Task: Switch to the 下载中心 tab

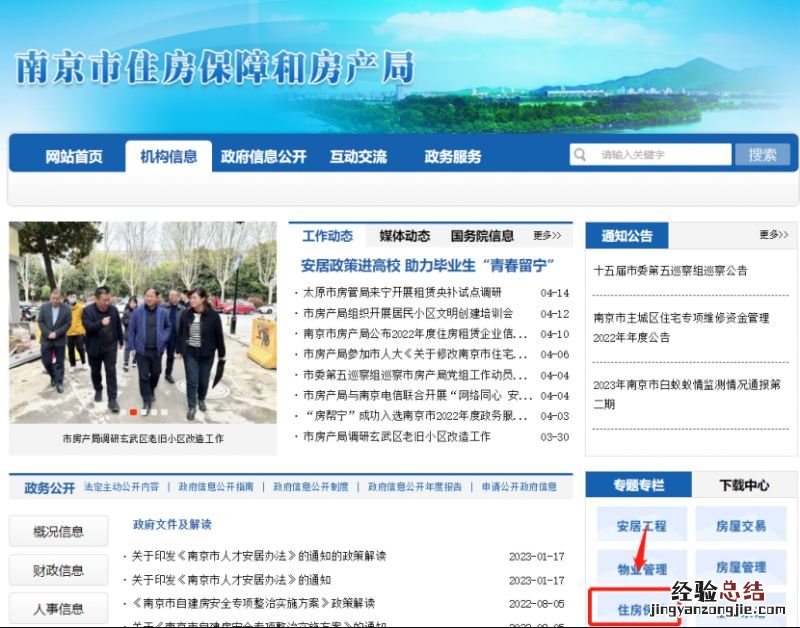Action: click(744, 485)
